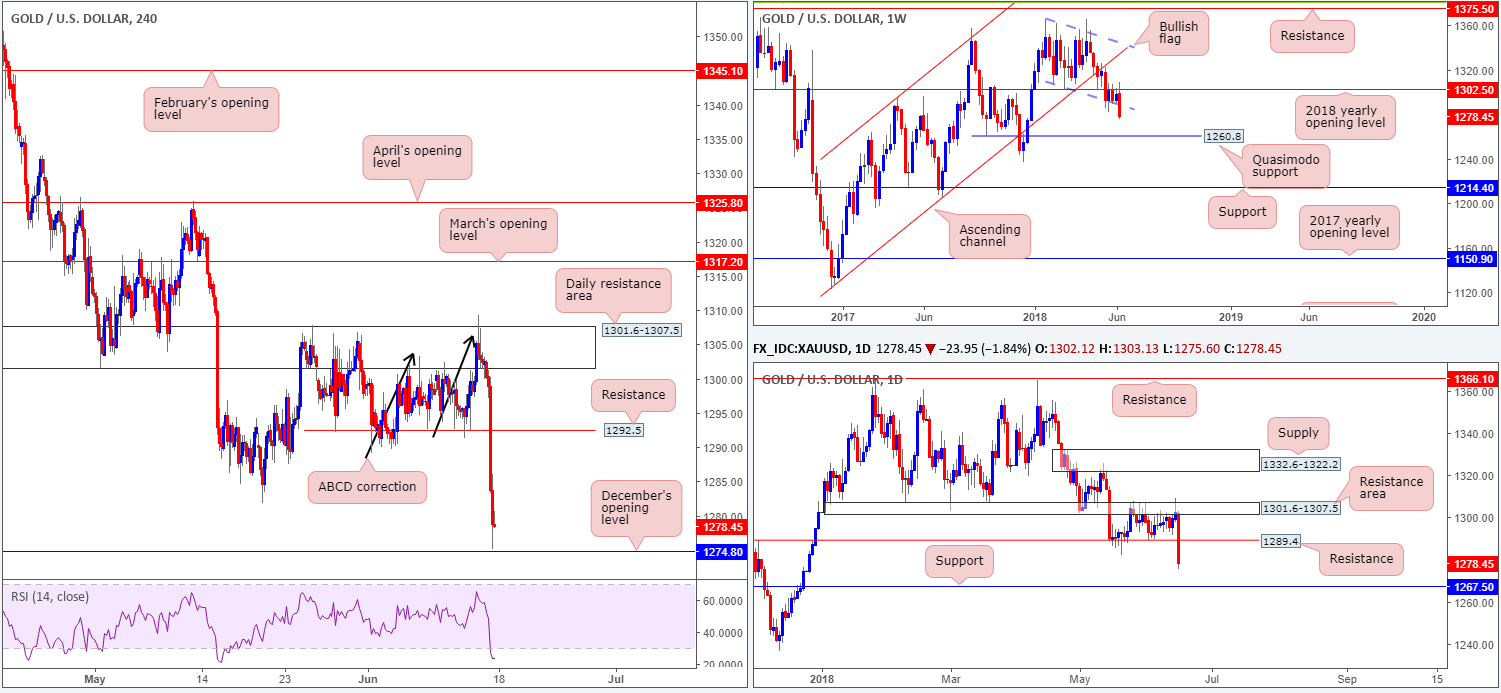This screenshot has width=1501, height=693.
Task: Click the 1278.45 price tag on the 240 chart
Action: coord(720,526)
